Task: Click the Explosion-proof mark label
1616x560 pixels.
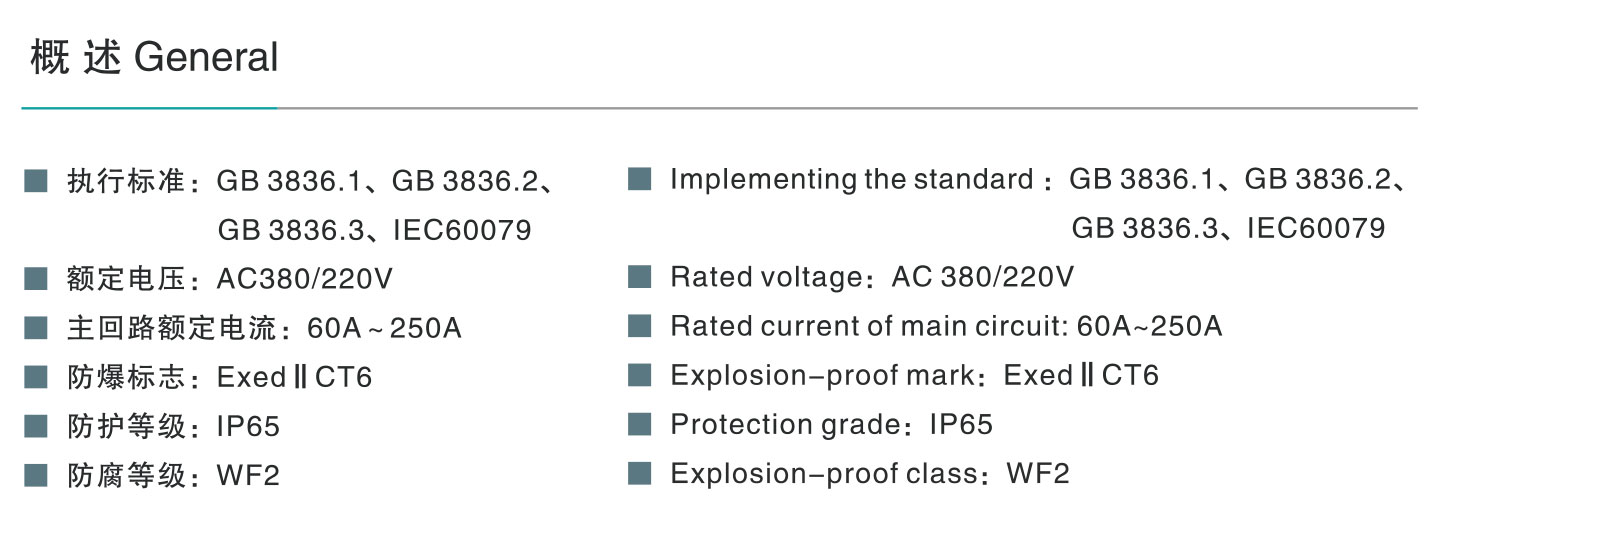Action: coord(822,375)
